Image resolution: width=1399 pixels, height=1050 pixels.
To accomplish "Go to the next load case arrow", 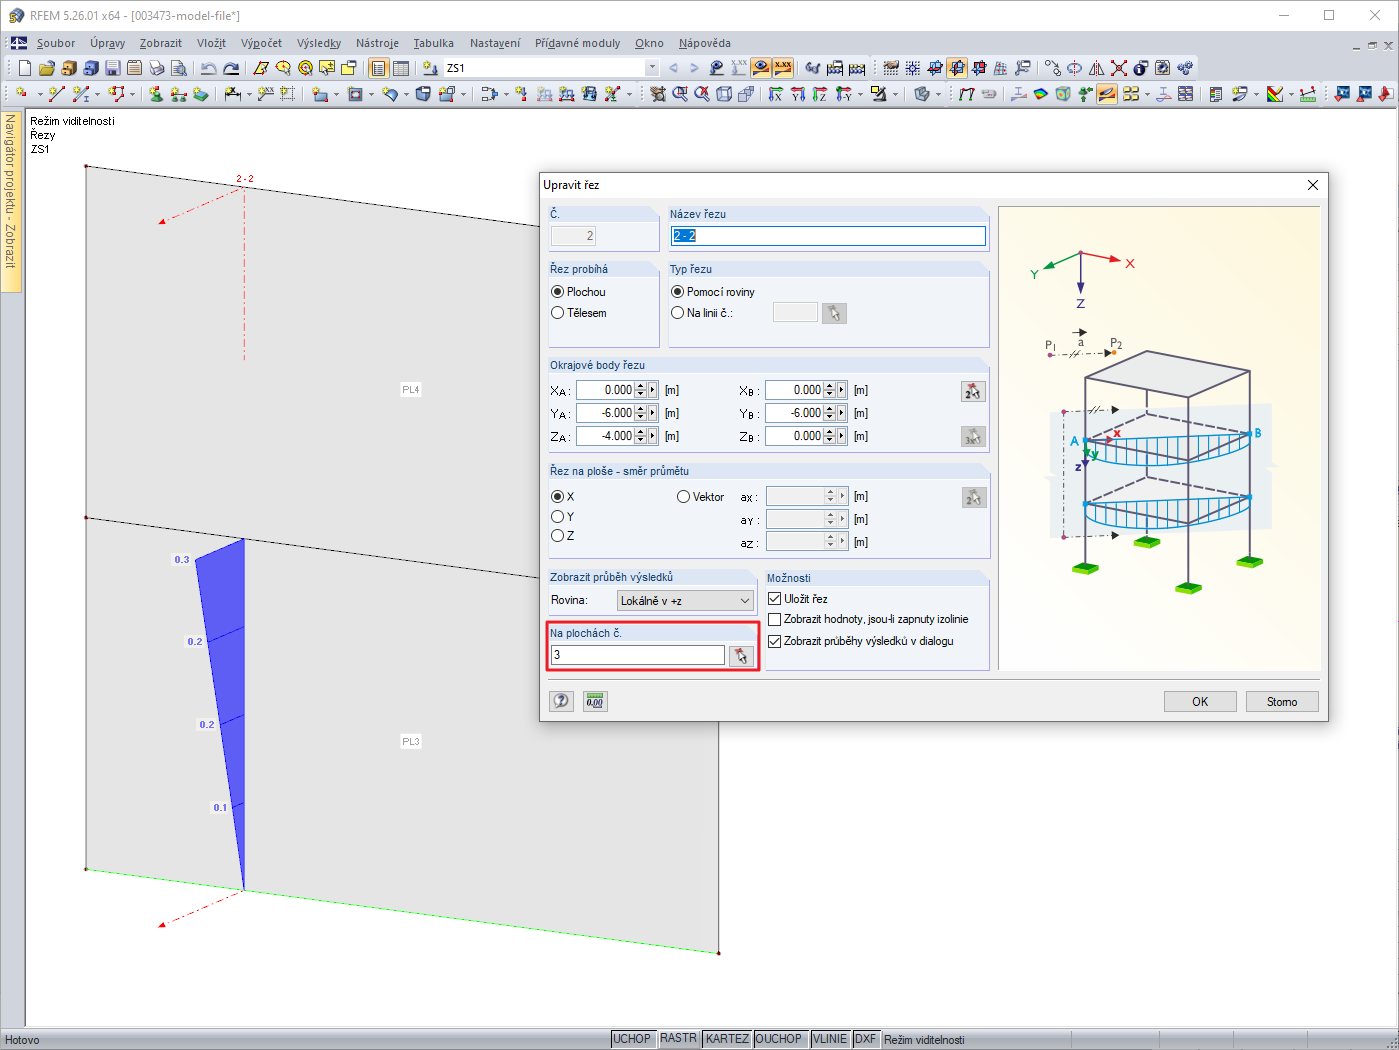I will coord(694,68).
